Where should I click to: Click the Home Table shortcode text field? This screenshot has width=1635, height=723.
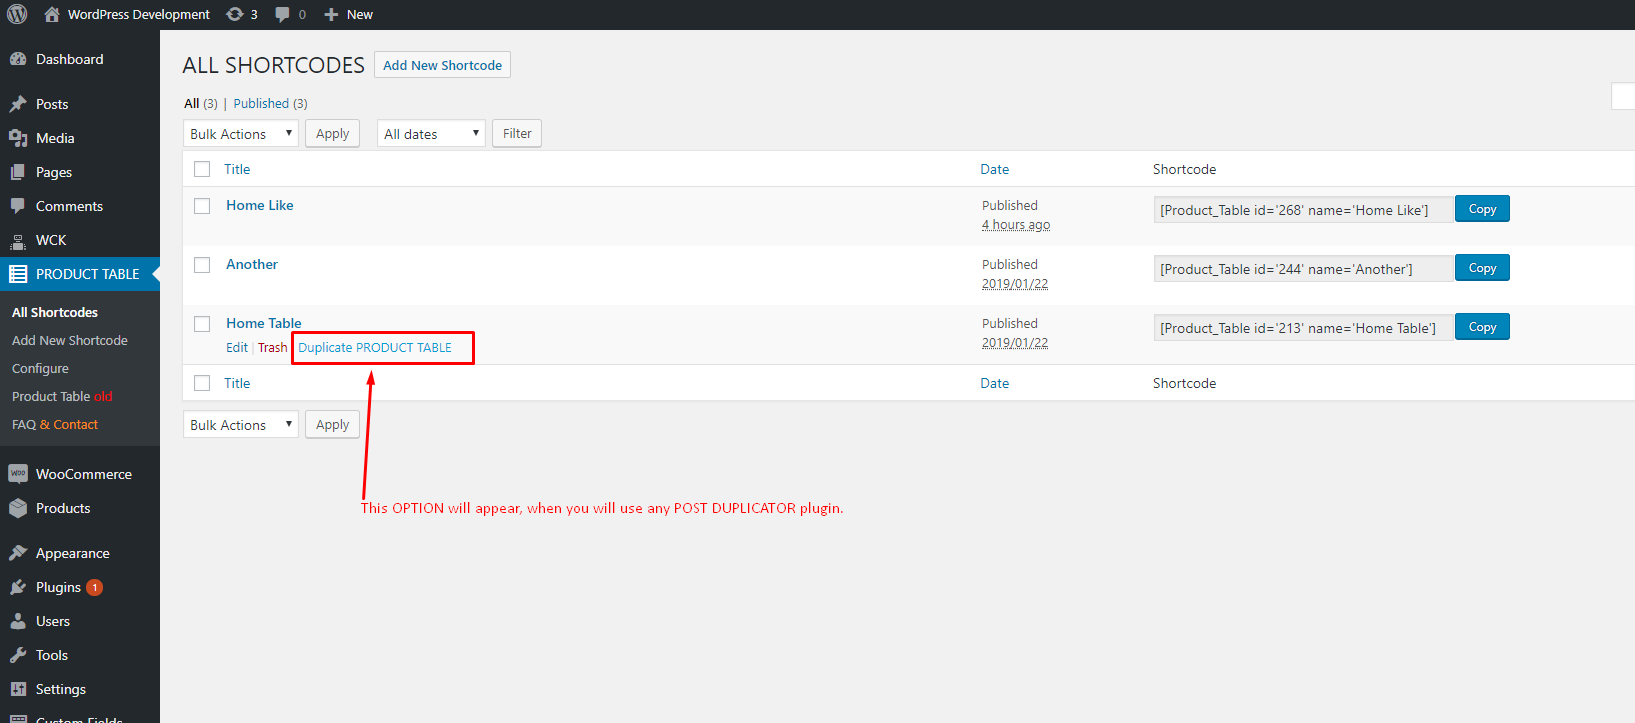tap(1302, 328)
